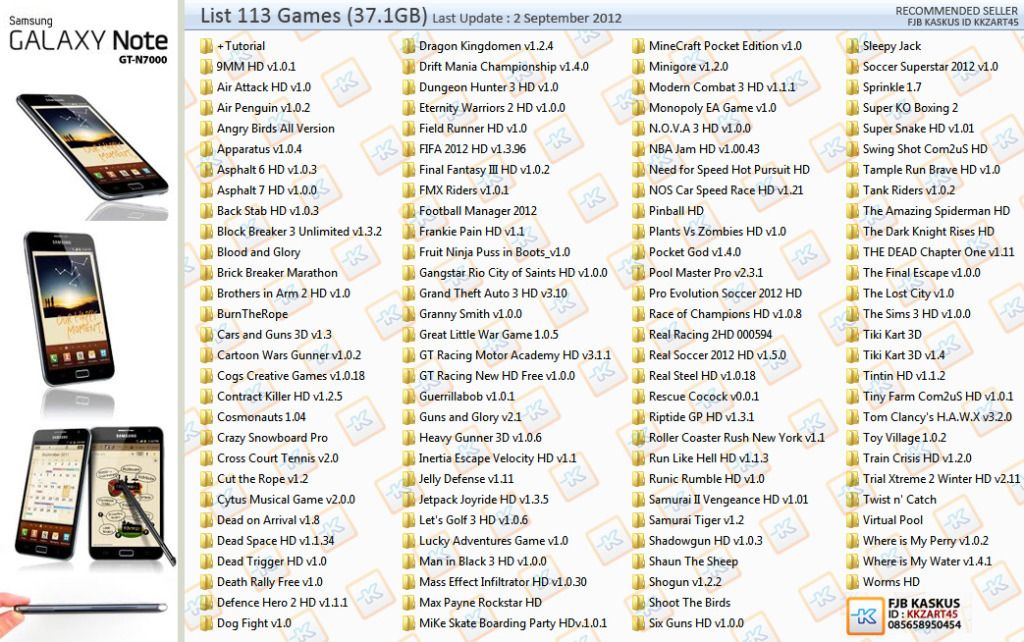Screen dimensions: 1024x642
Task: Select the folder icon for Dead Trigger HD v1.0
Action: point(206,562)
